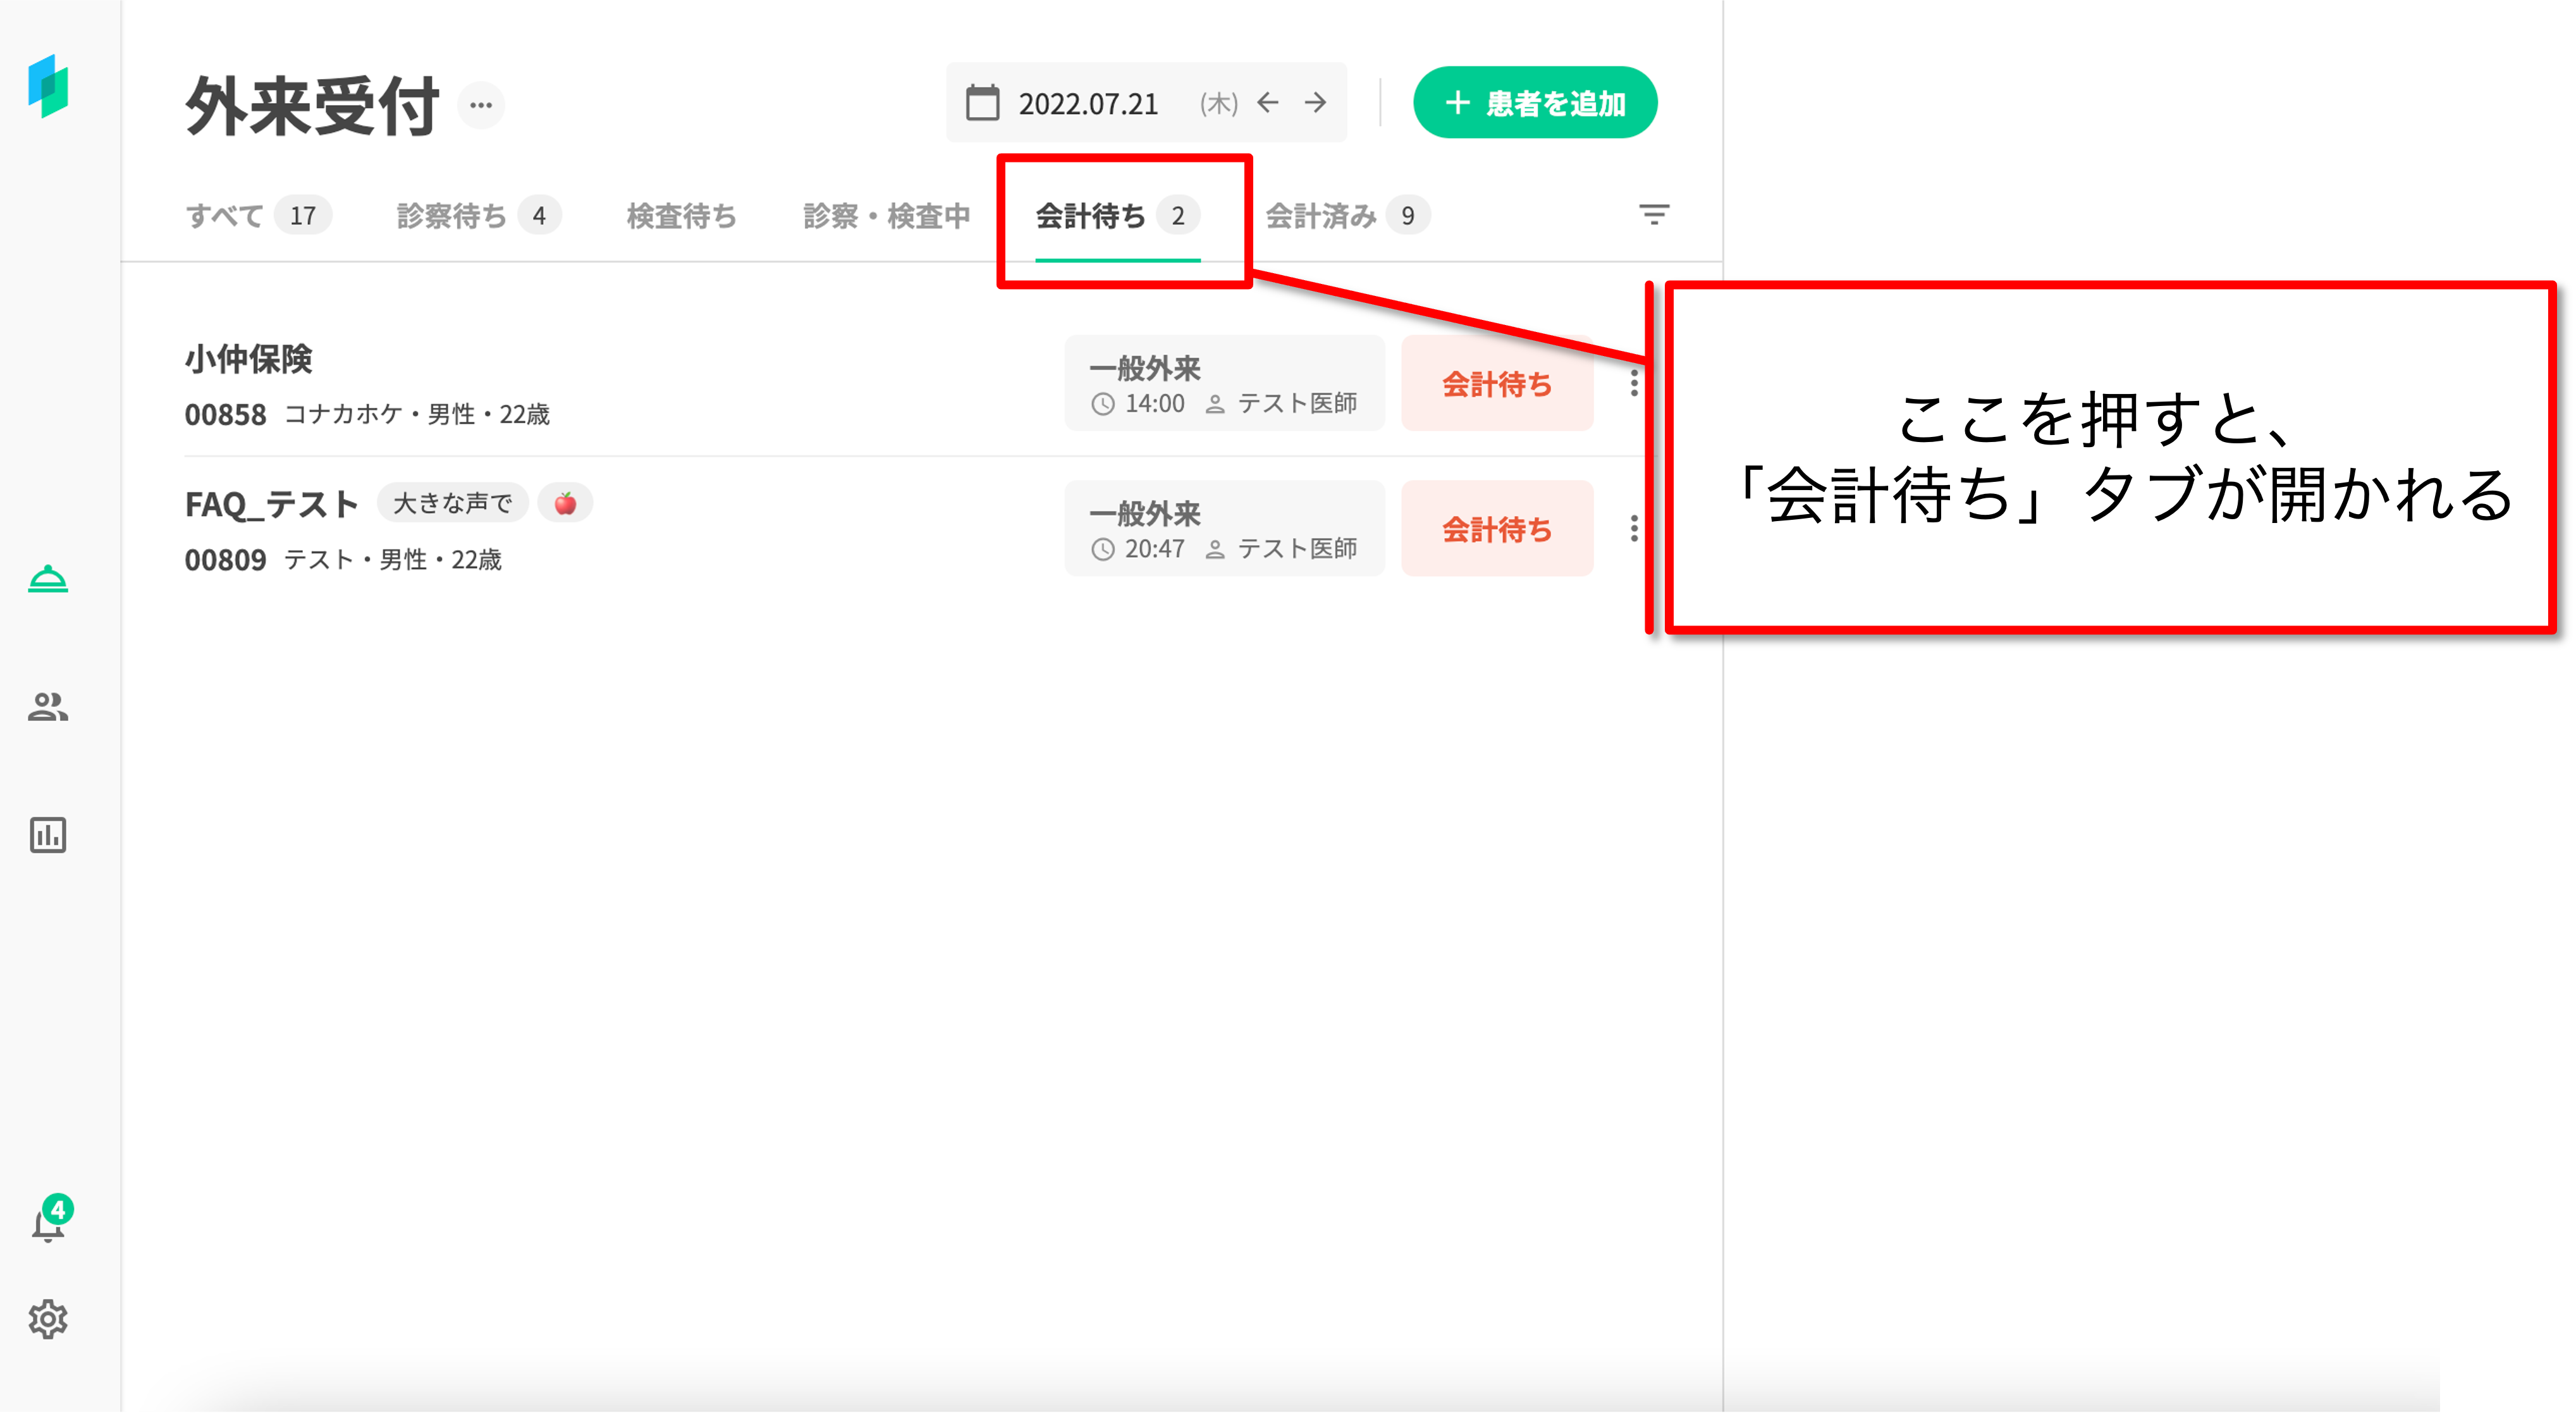Open the reception bell sidebar icon
The width and height of the screenshot is (2576, 1414).
pyautogui.click(x=48, y=579)
